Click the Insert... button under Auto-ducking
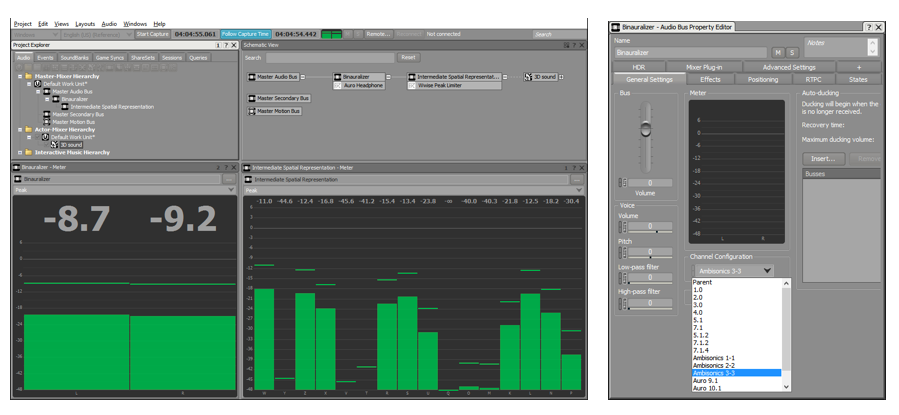899x415 pixels. pos(823,158)
